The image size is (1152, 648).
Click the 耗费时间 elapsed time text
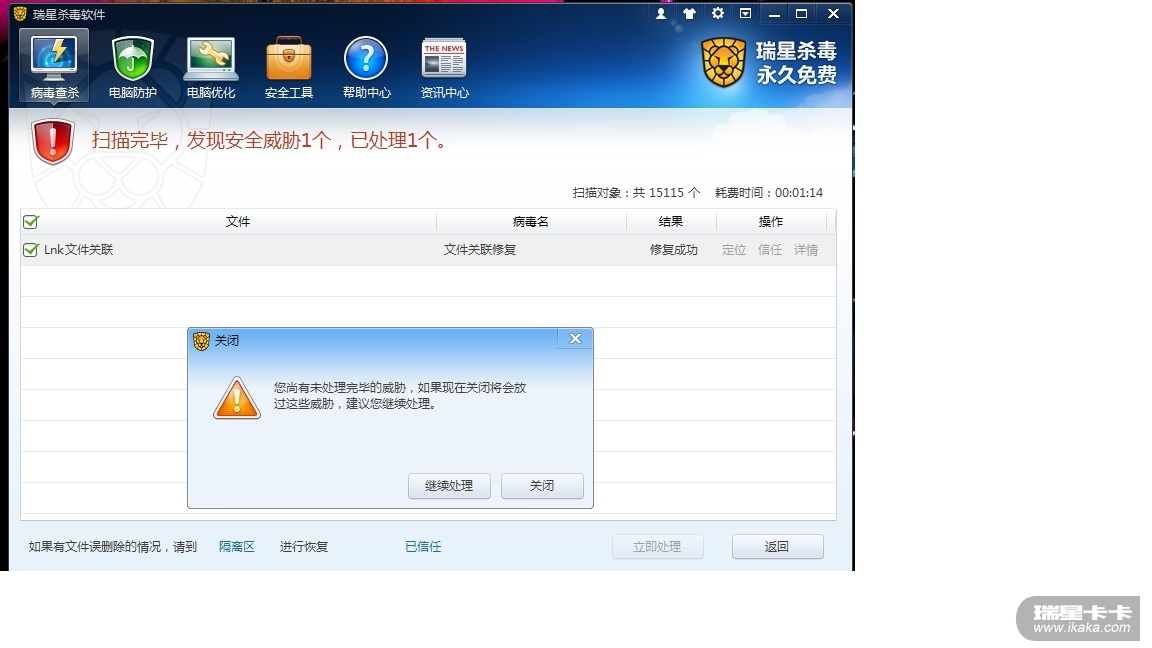point(768,192)
